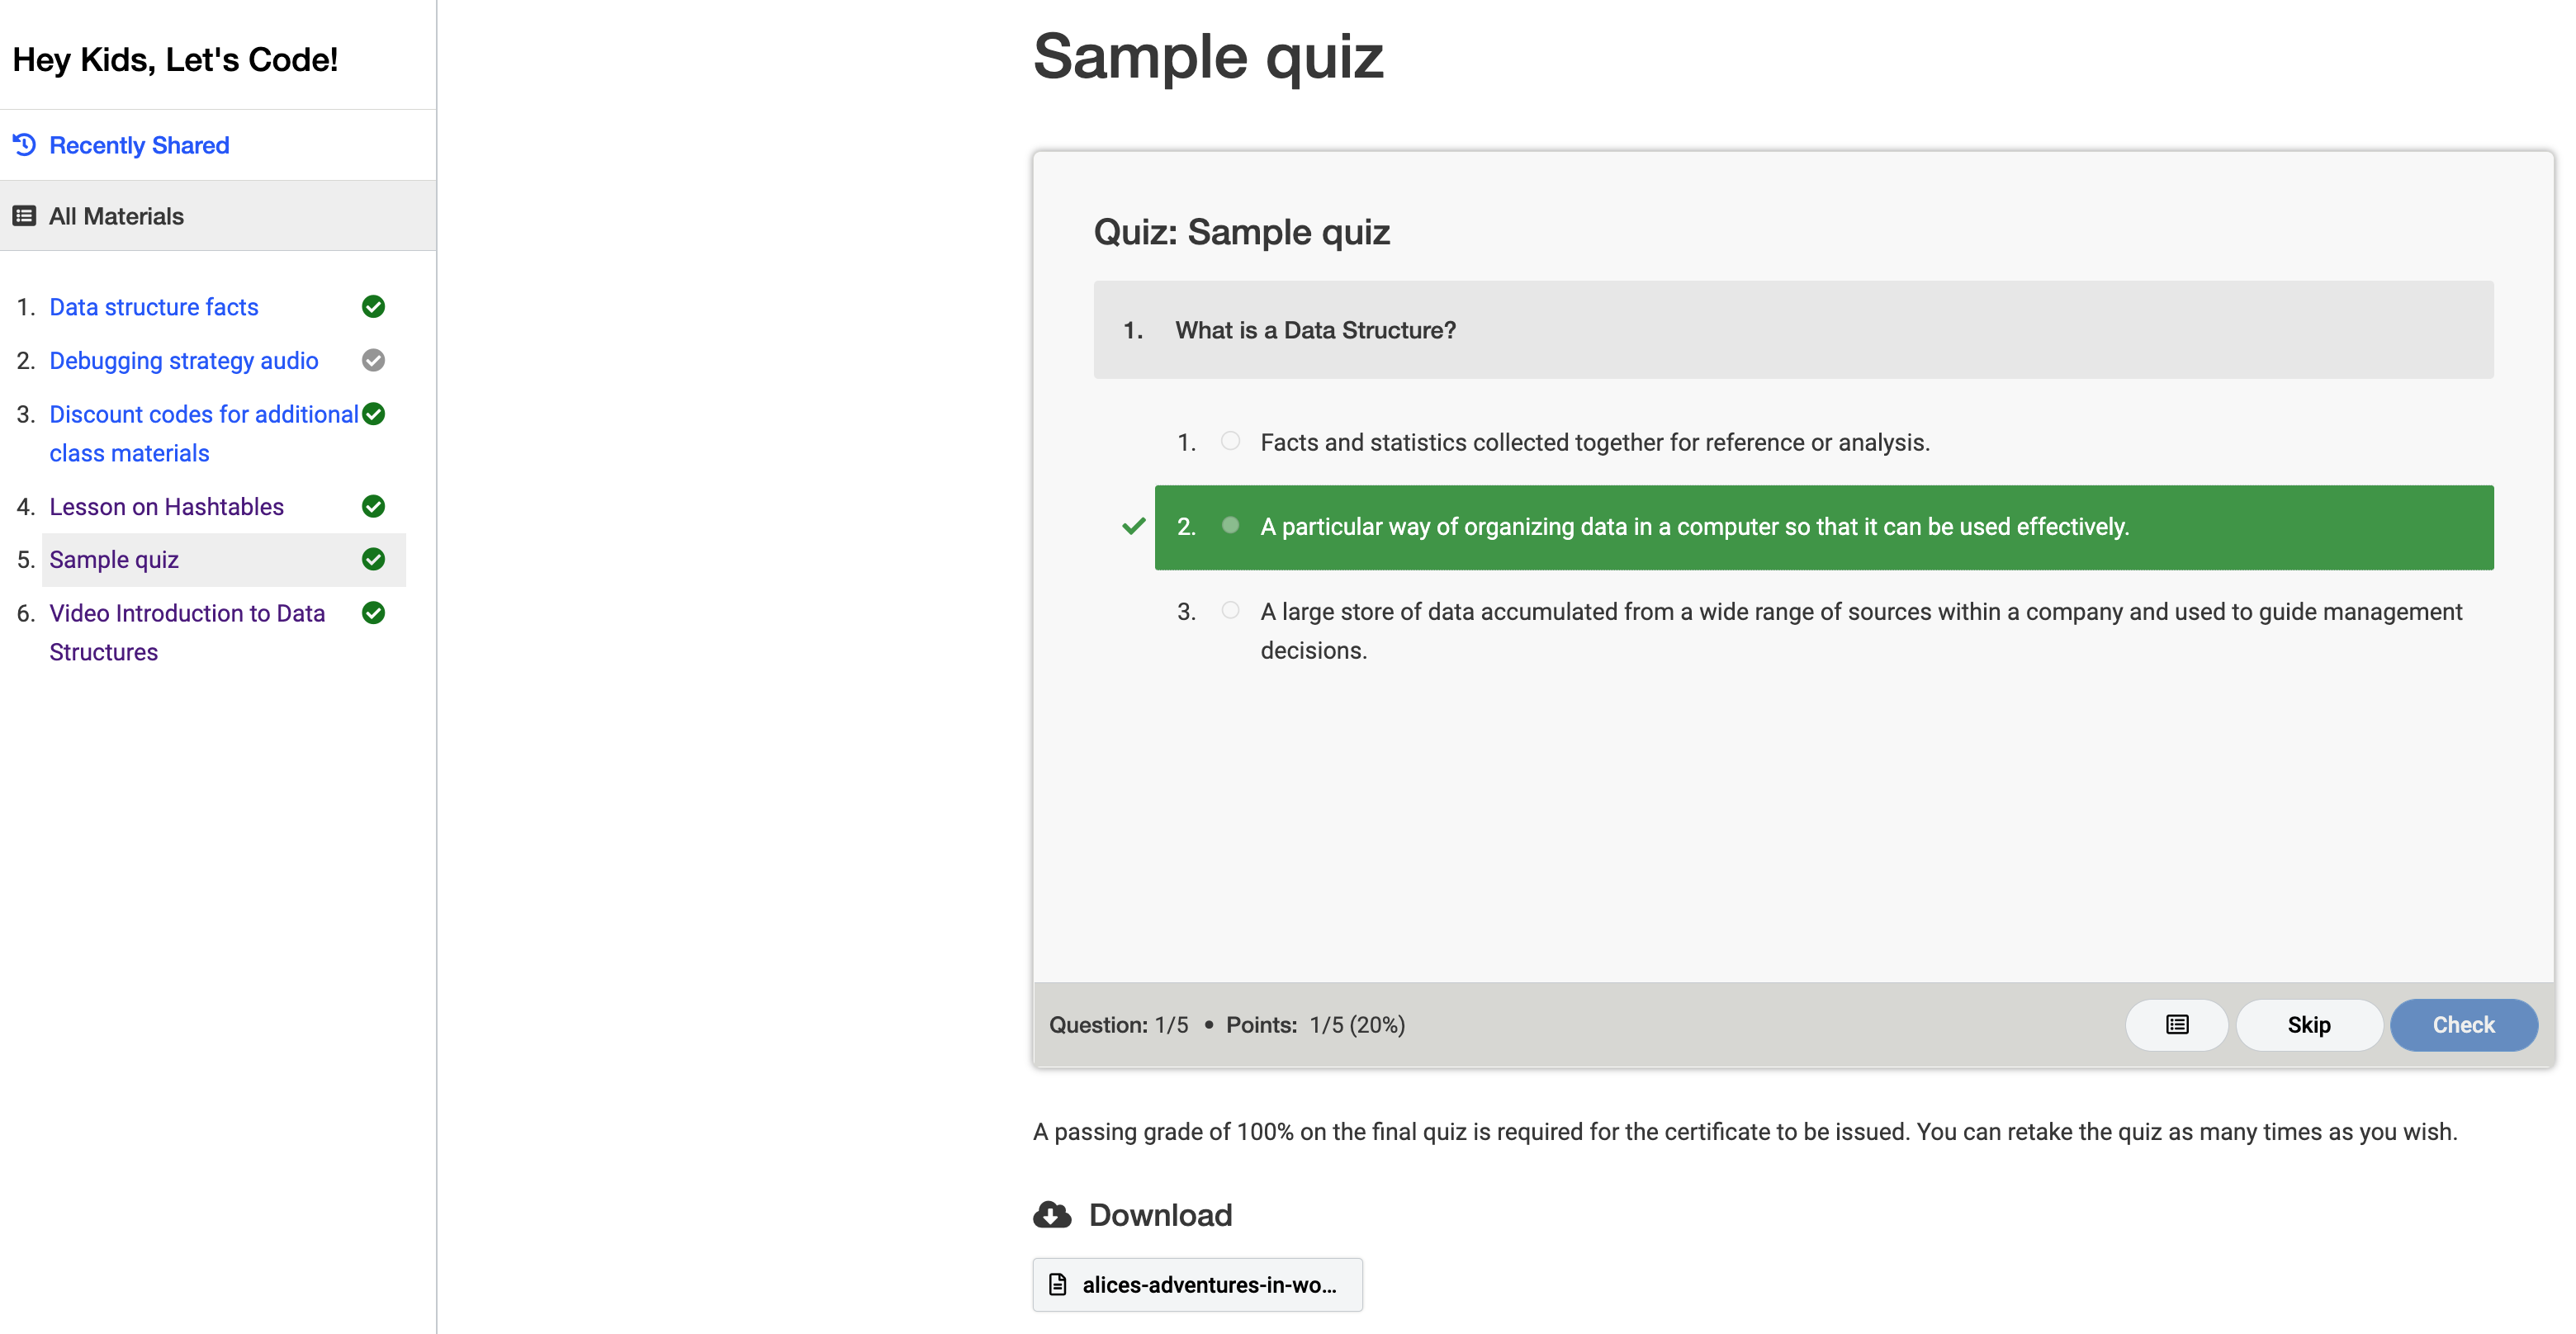
Task: Click the checkmark next to Lesson on Hashtables
Action: pos(373,506)
